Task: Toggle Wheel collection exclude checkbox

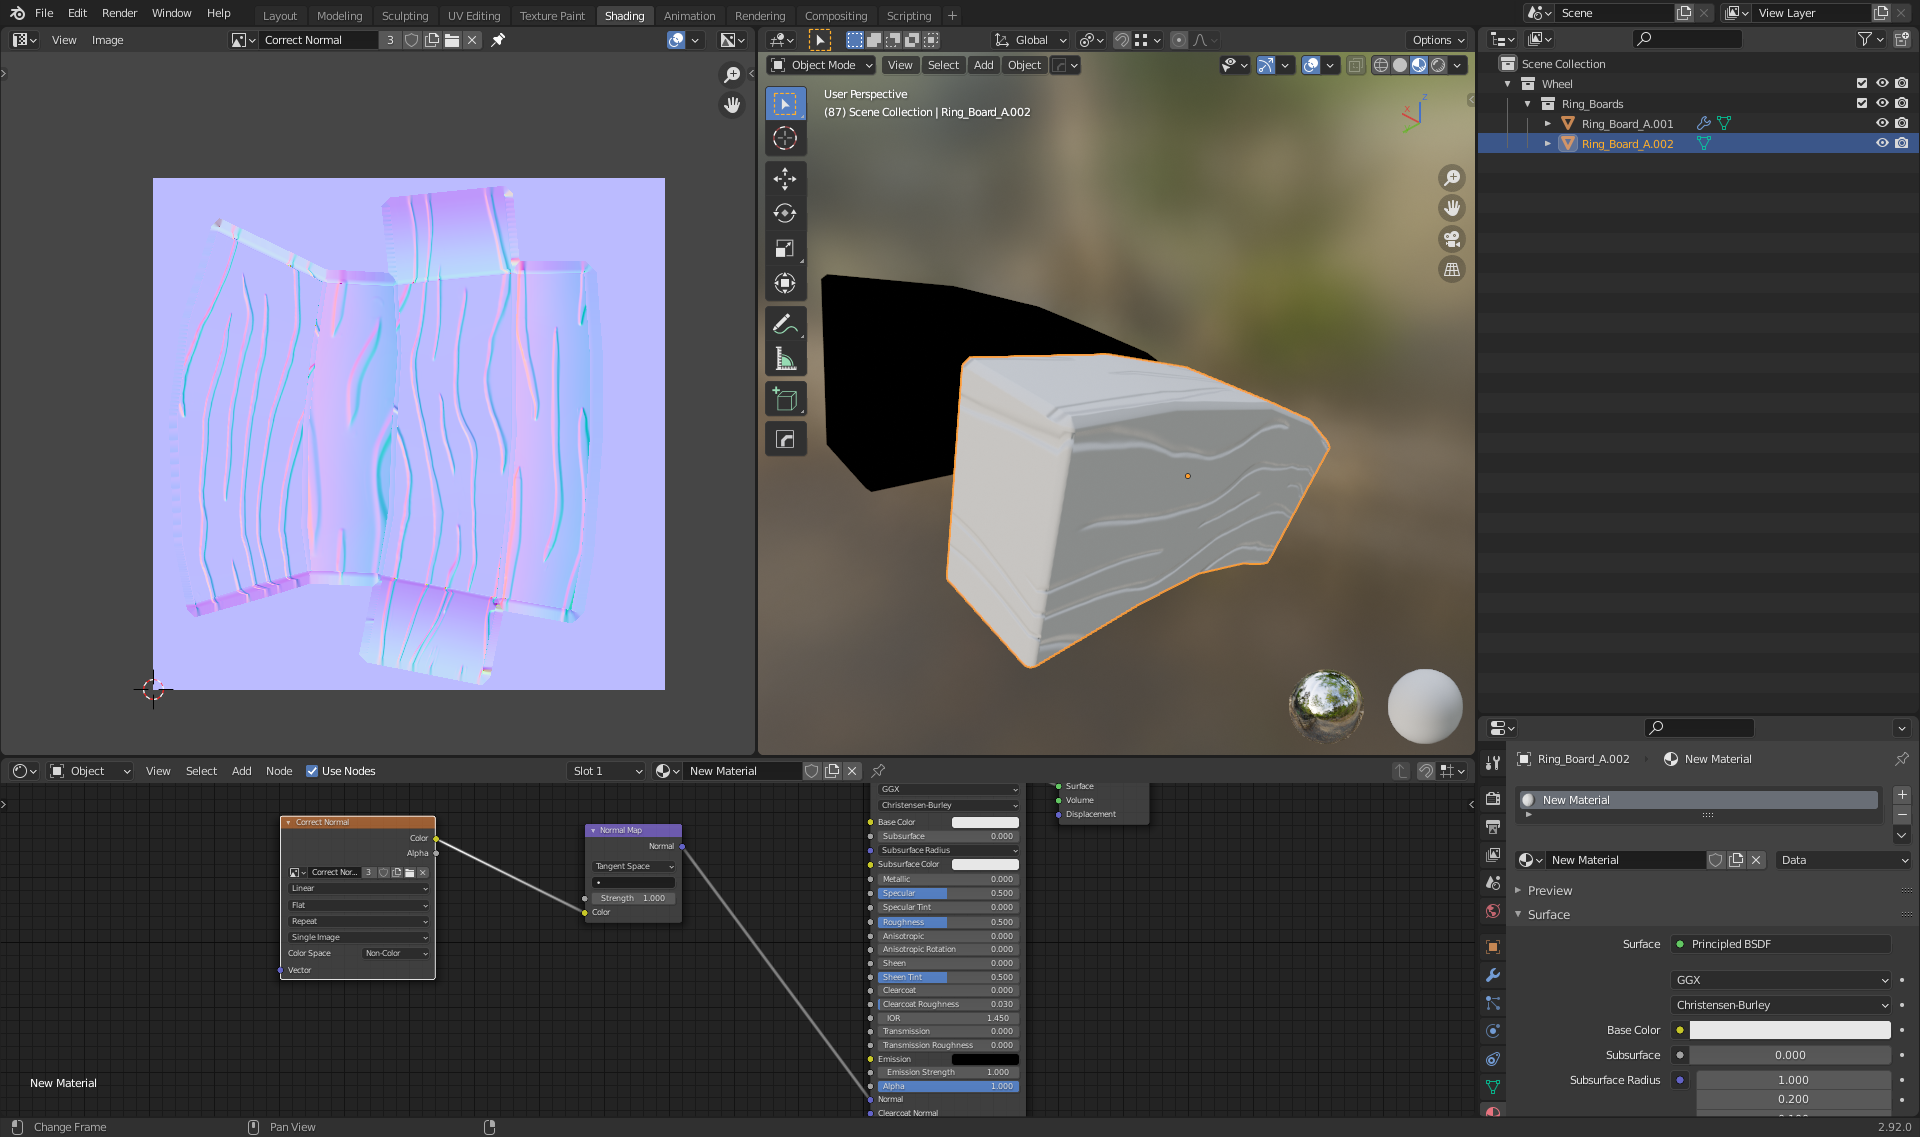Action: [1861, 84]
